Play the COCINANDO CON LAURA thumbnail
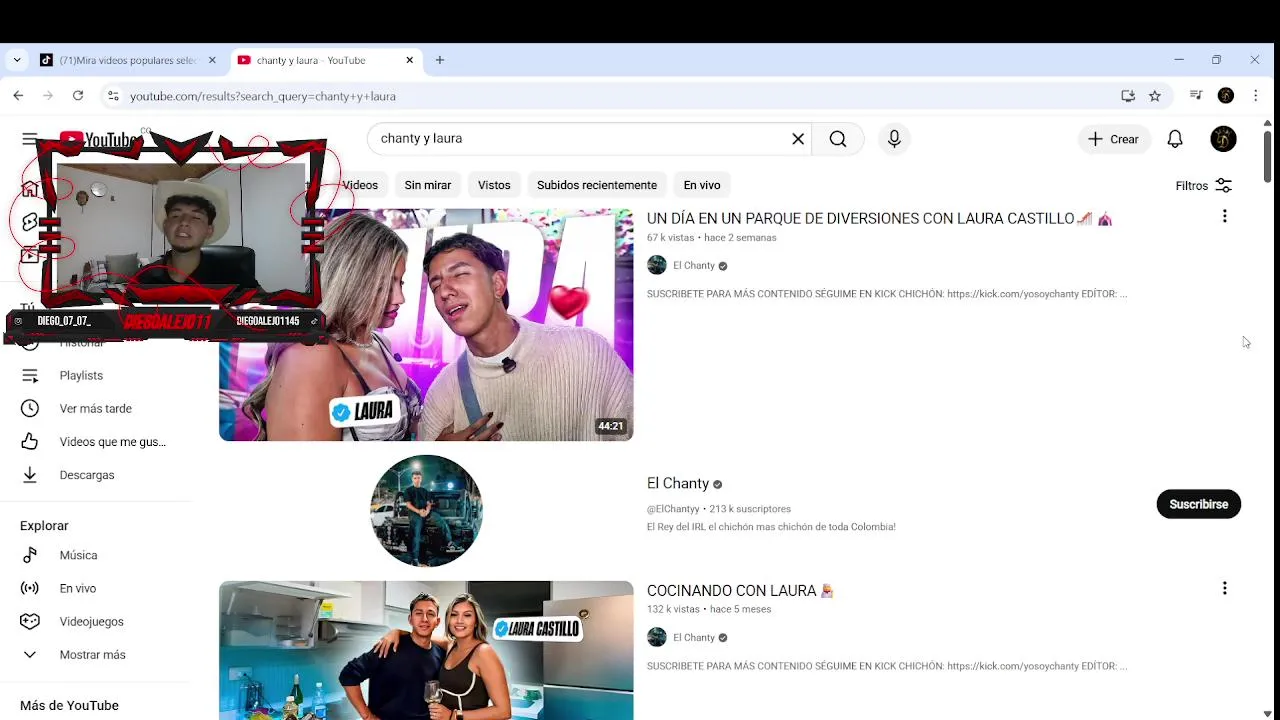The height and width of the screenshot is (720, 1280). 426,650
